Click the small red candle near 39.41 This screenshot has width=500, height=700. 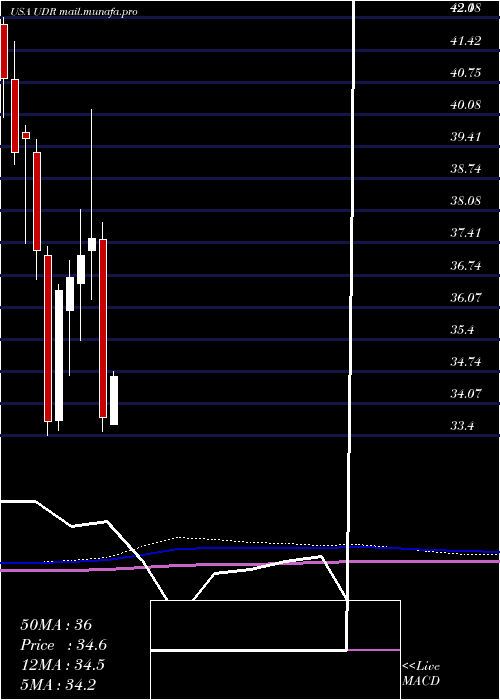click(x=26, y=135)
